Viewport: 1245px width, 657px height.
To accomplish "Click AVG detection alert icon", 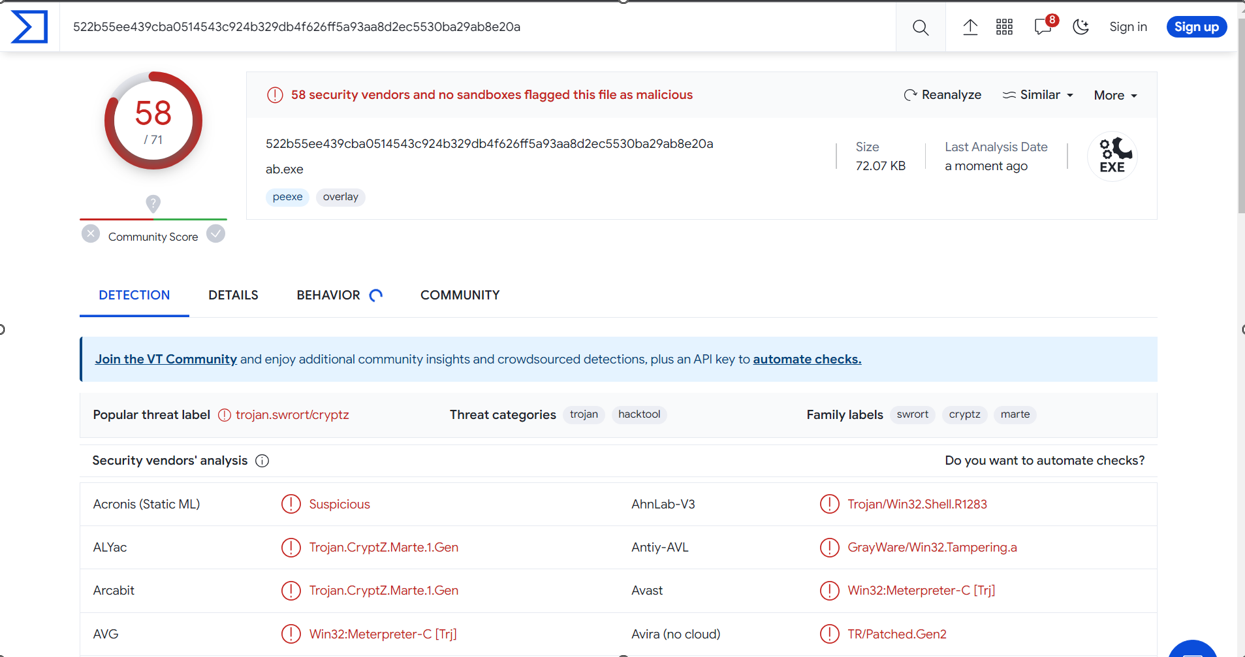I will (x=291, y=634).
